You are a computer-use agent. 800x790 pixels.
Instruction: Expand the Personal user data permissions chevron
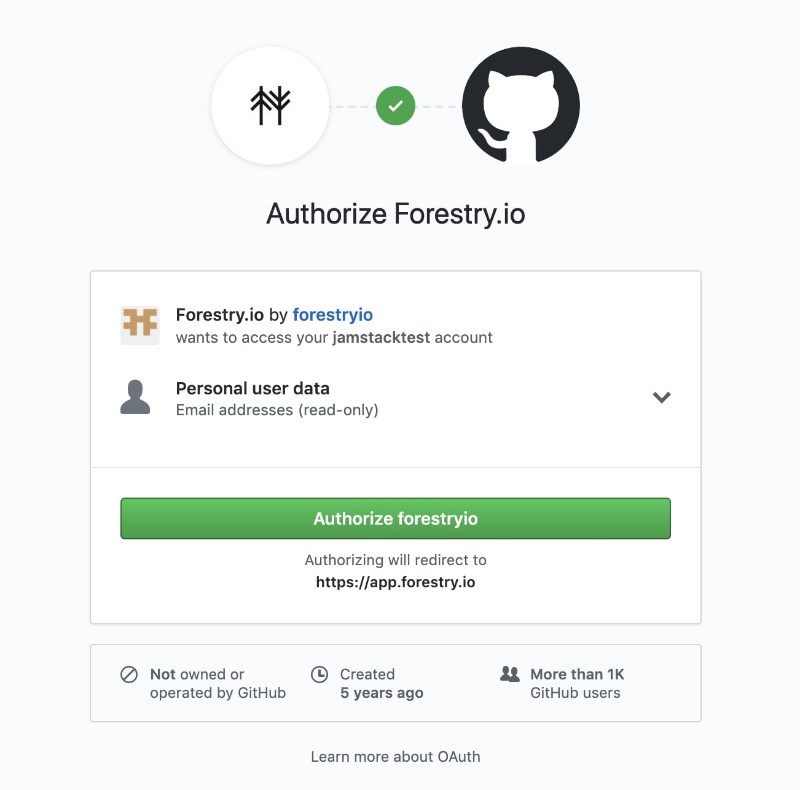[661, 397]
